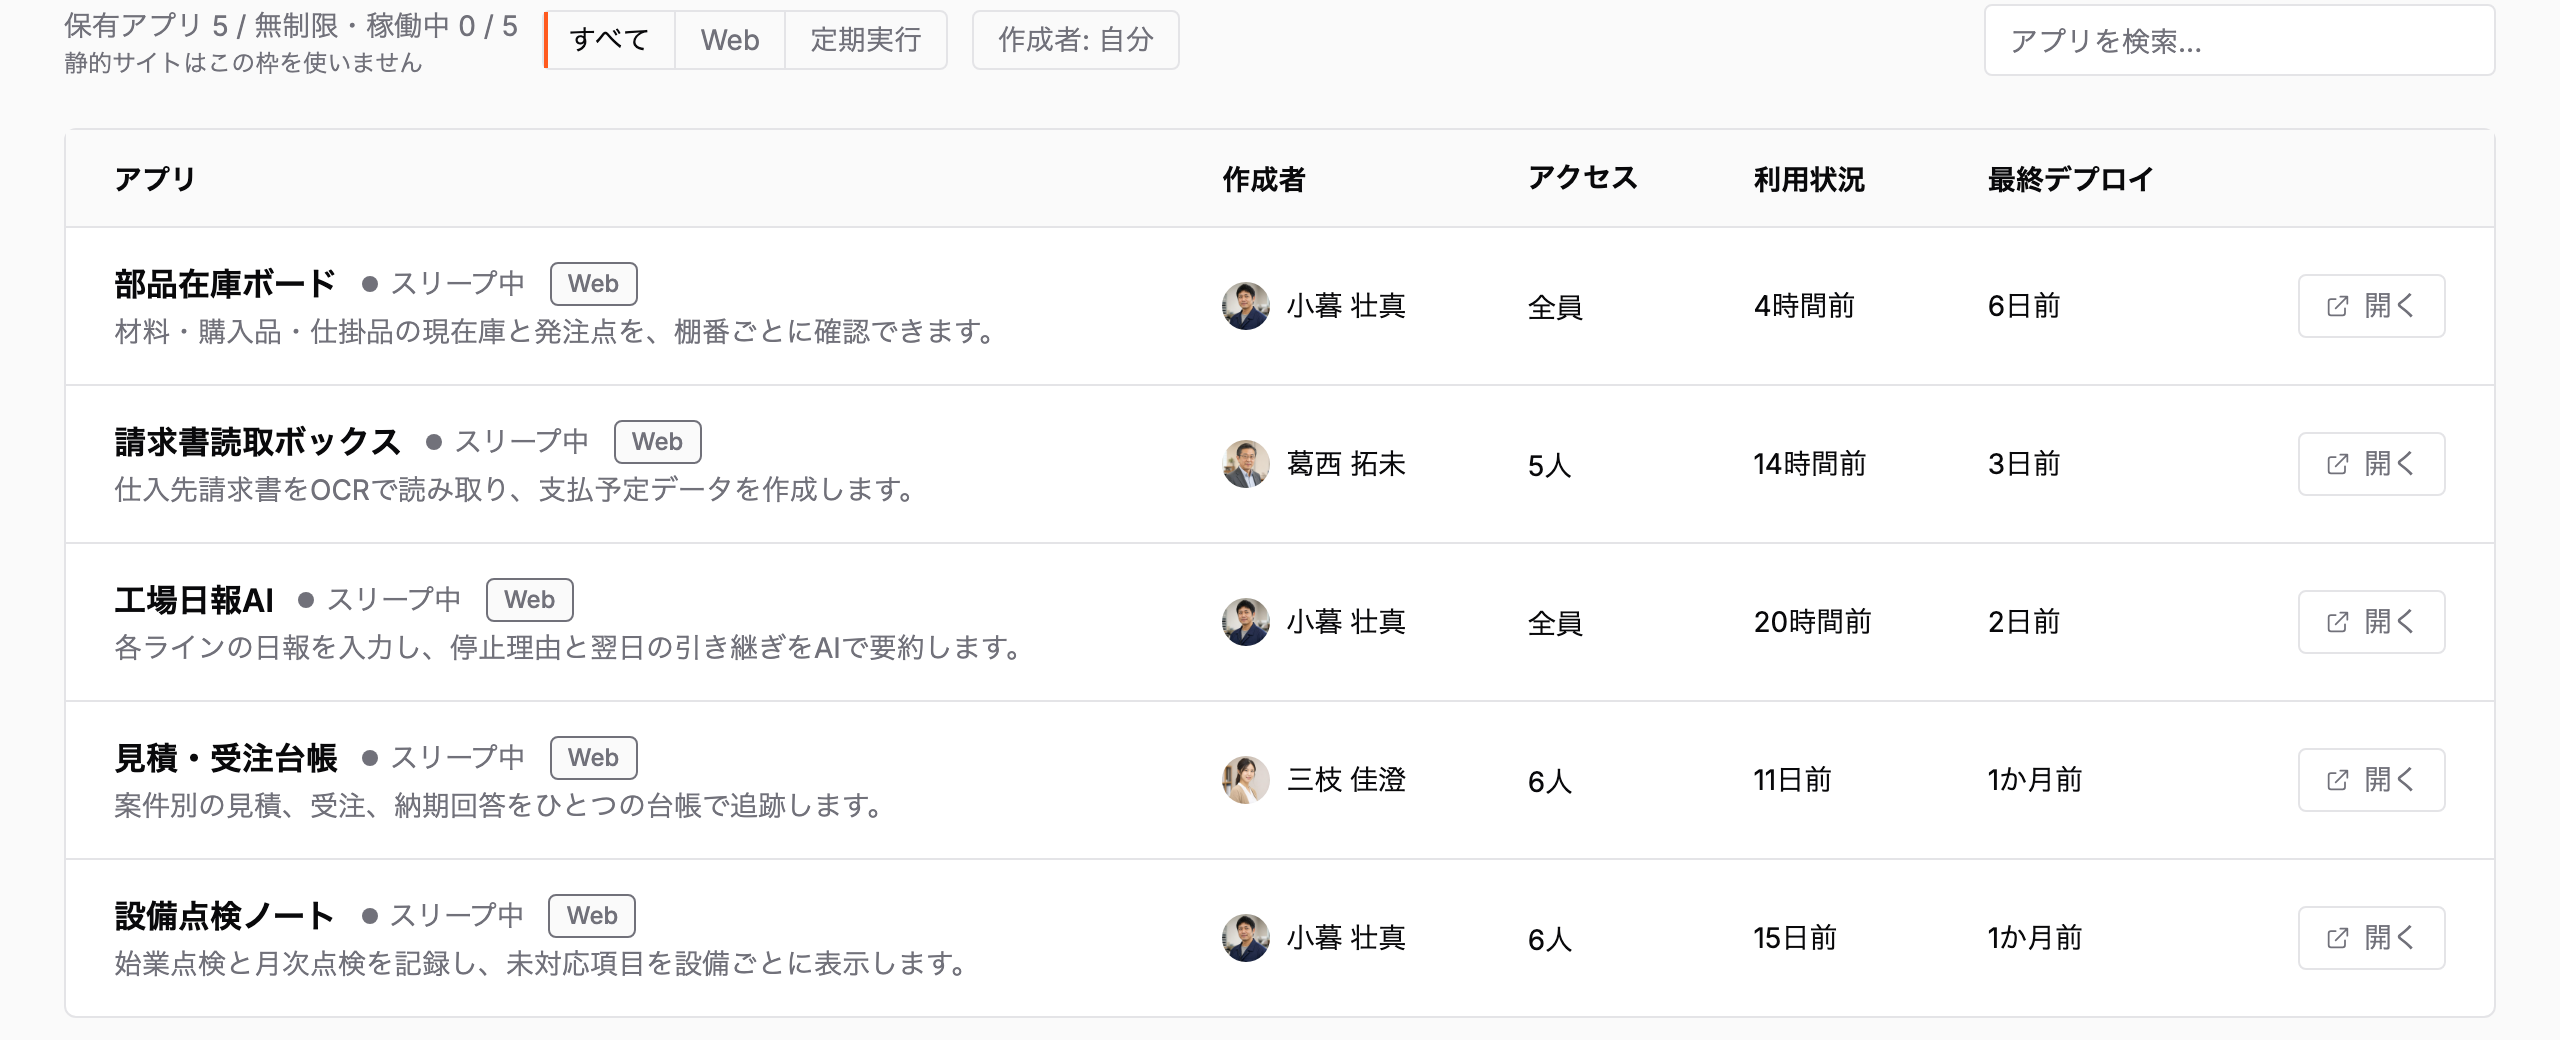
Task: Click Web badge beside 見積・受注台帳
Action: pyautogui.click(x=594, y=758)
